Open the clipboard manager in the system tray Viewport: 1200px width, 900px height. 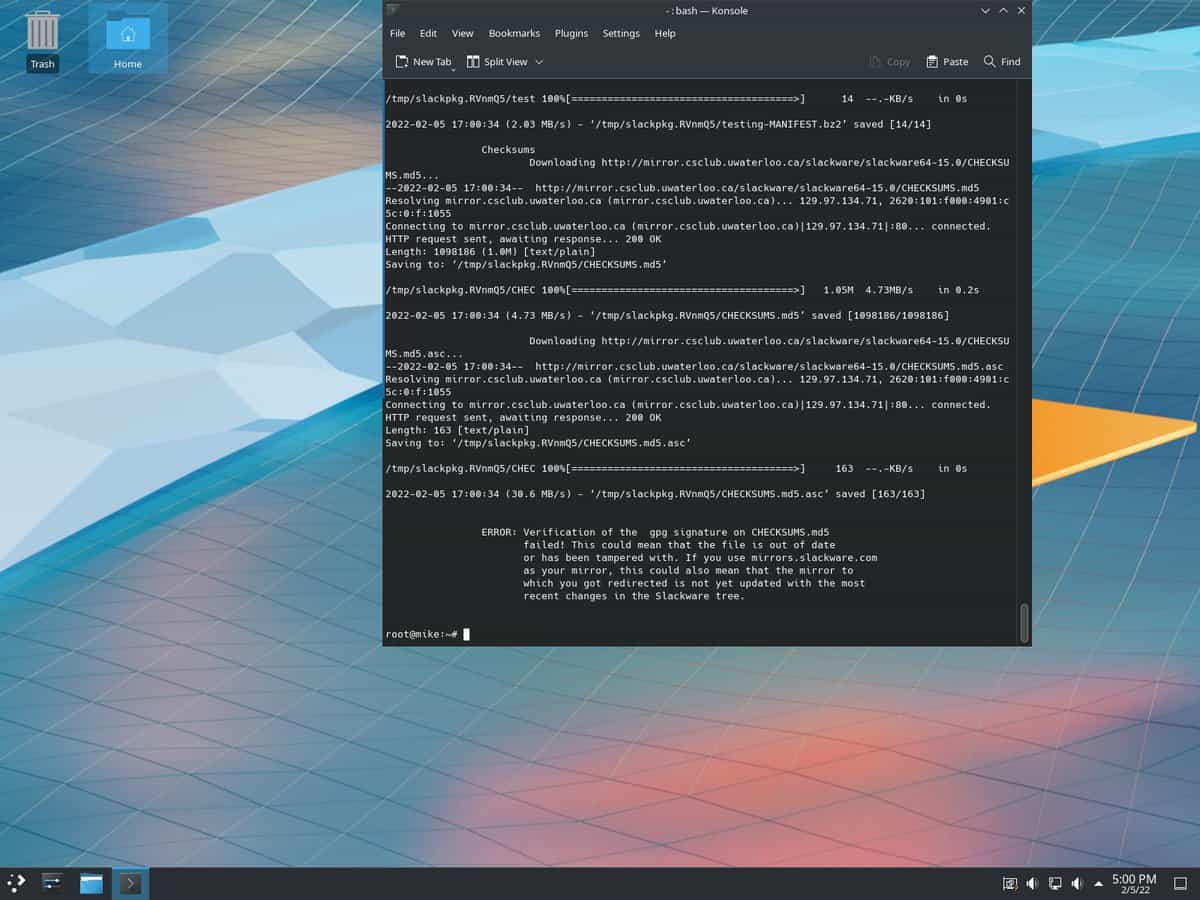coord(1010,883)
